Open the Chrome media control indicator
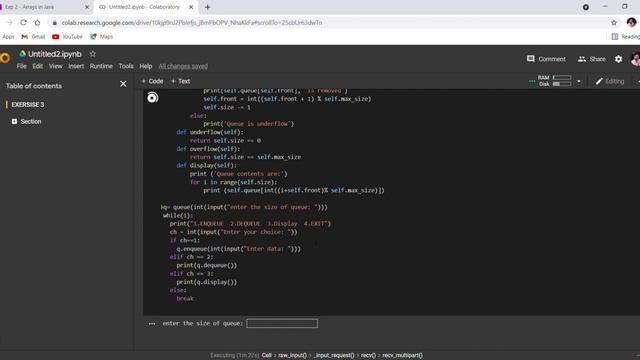 (586, 7)
